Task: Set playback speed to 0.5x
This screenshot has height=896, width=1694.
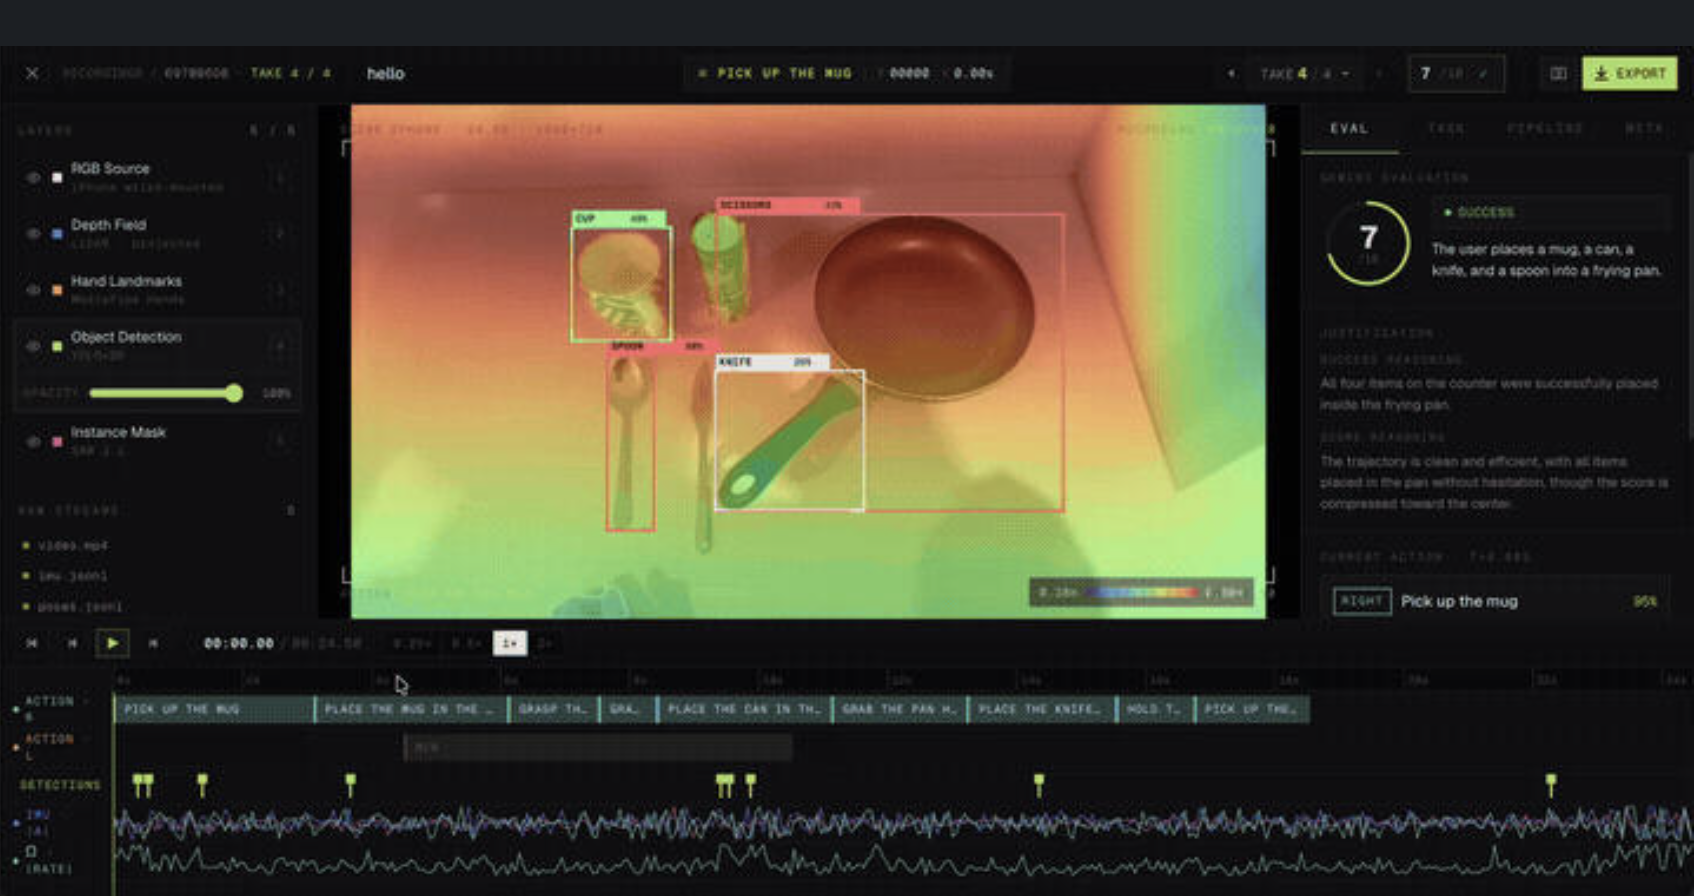Action: 465,643
